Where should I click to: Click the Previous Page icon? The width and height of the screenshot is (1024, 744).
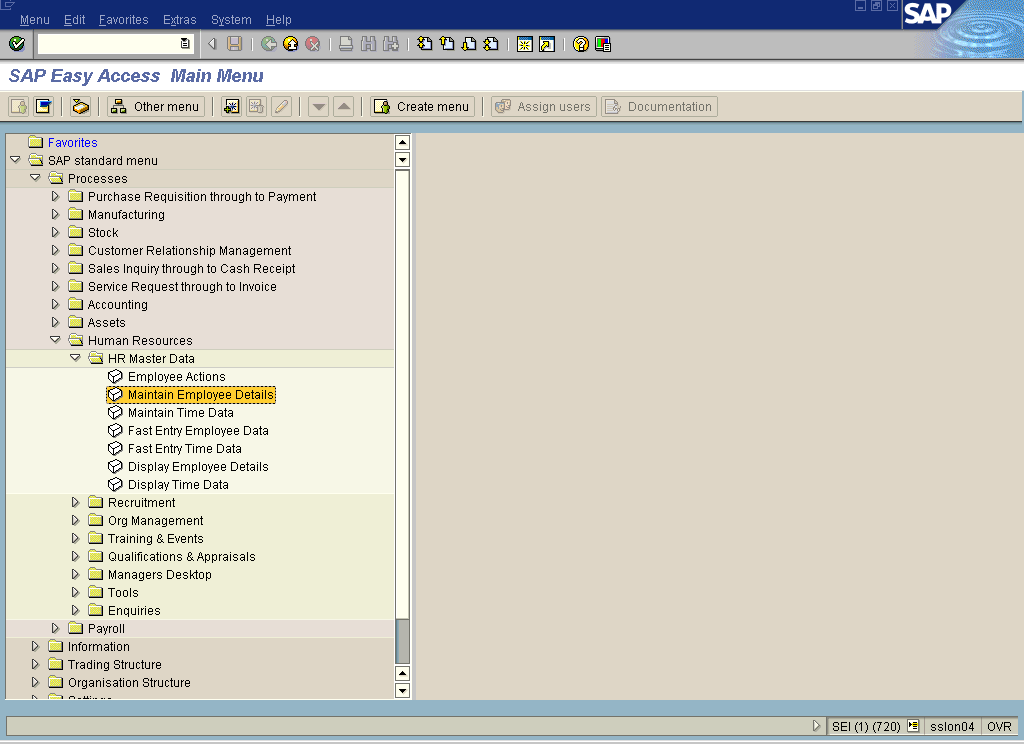(447, 44)
